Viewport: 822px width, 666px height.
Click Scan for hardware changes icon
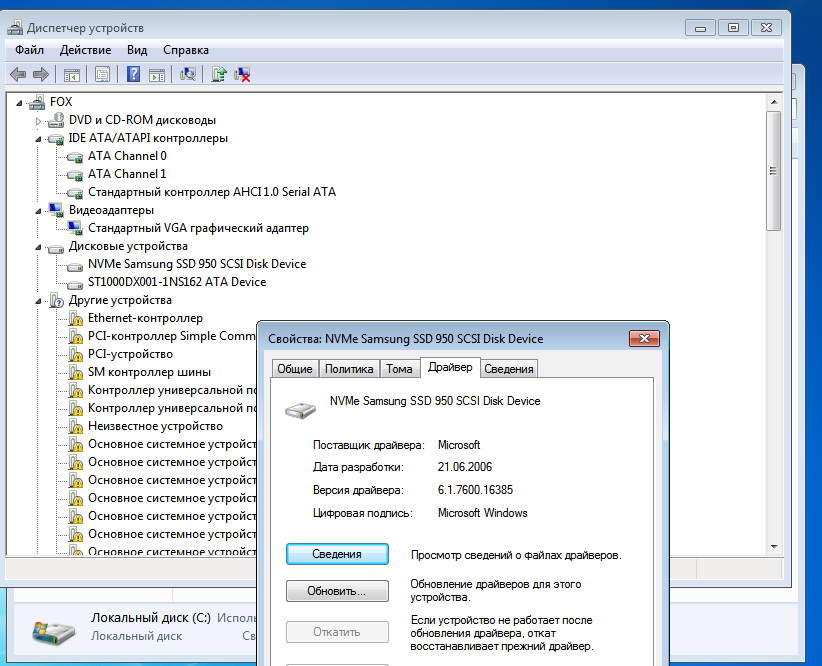188,74
